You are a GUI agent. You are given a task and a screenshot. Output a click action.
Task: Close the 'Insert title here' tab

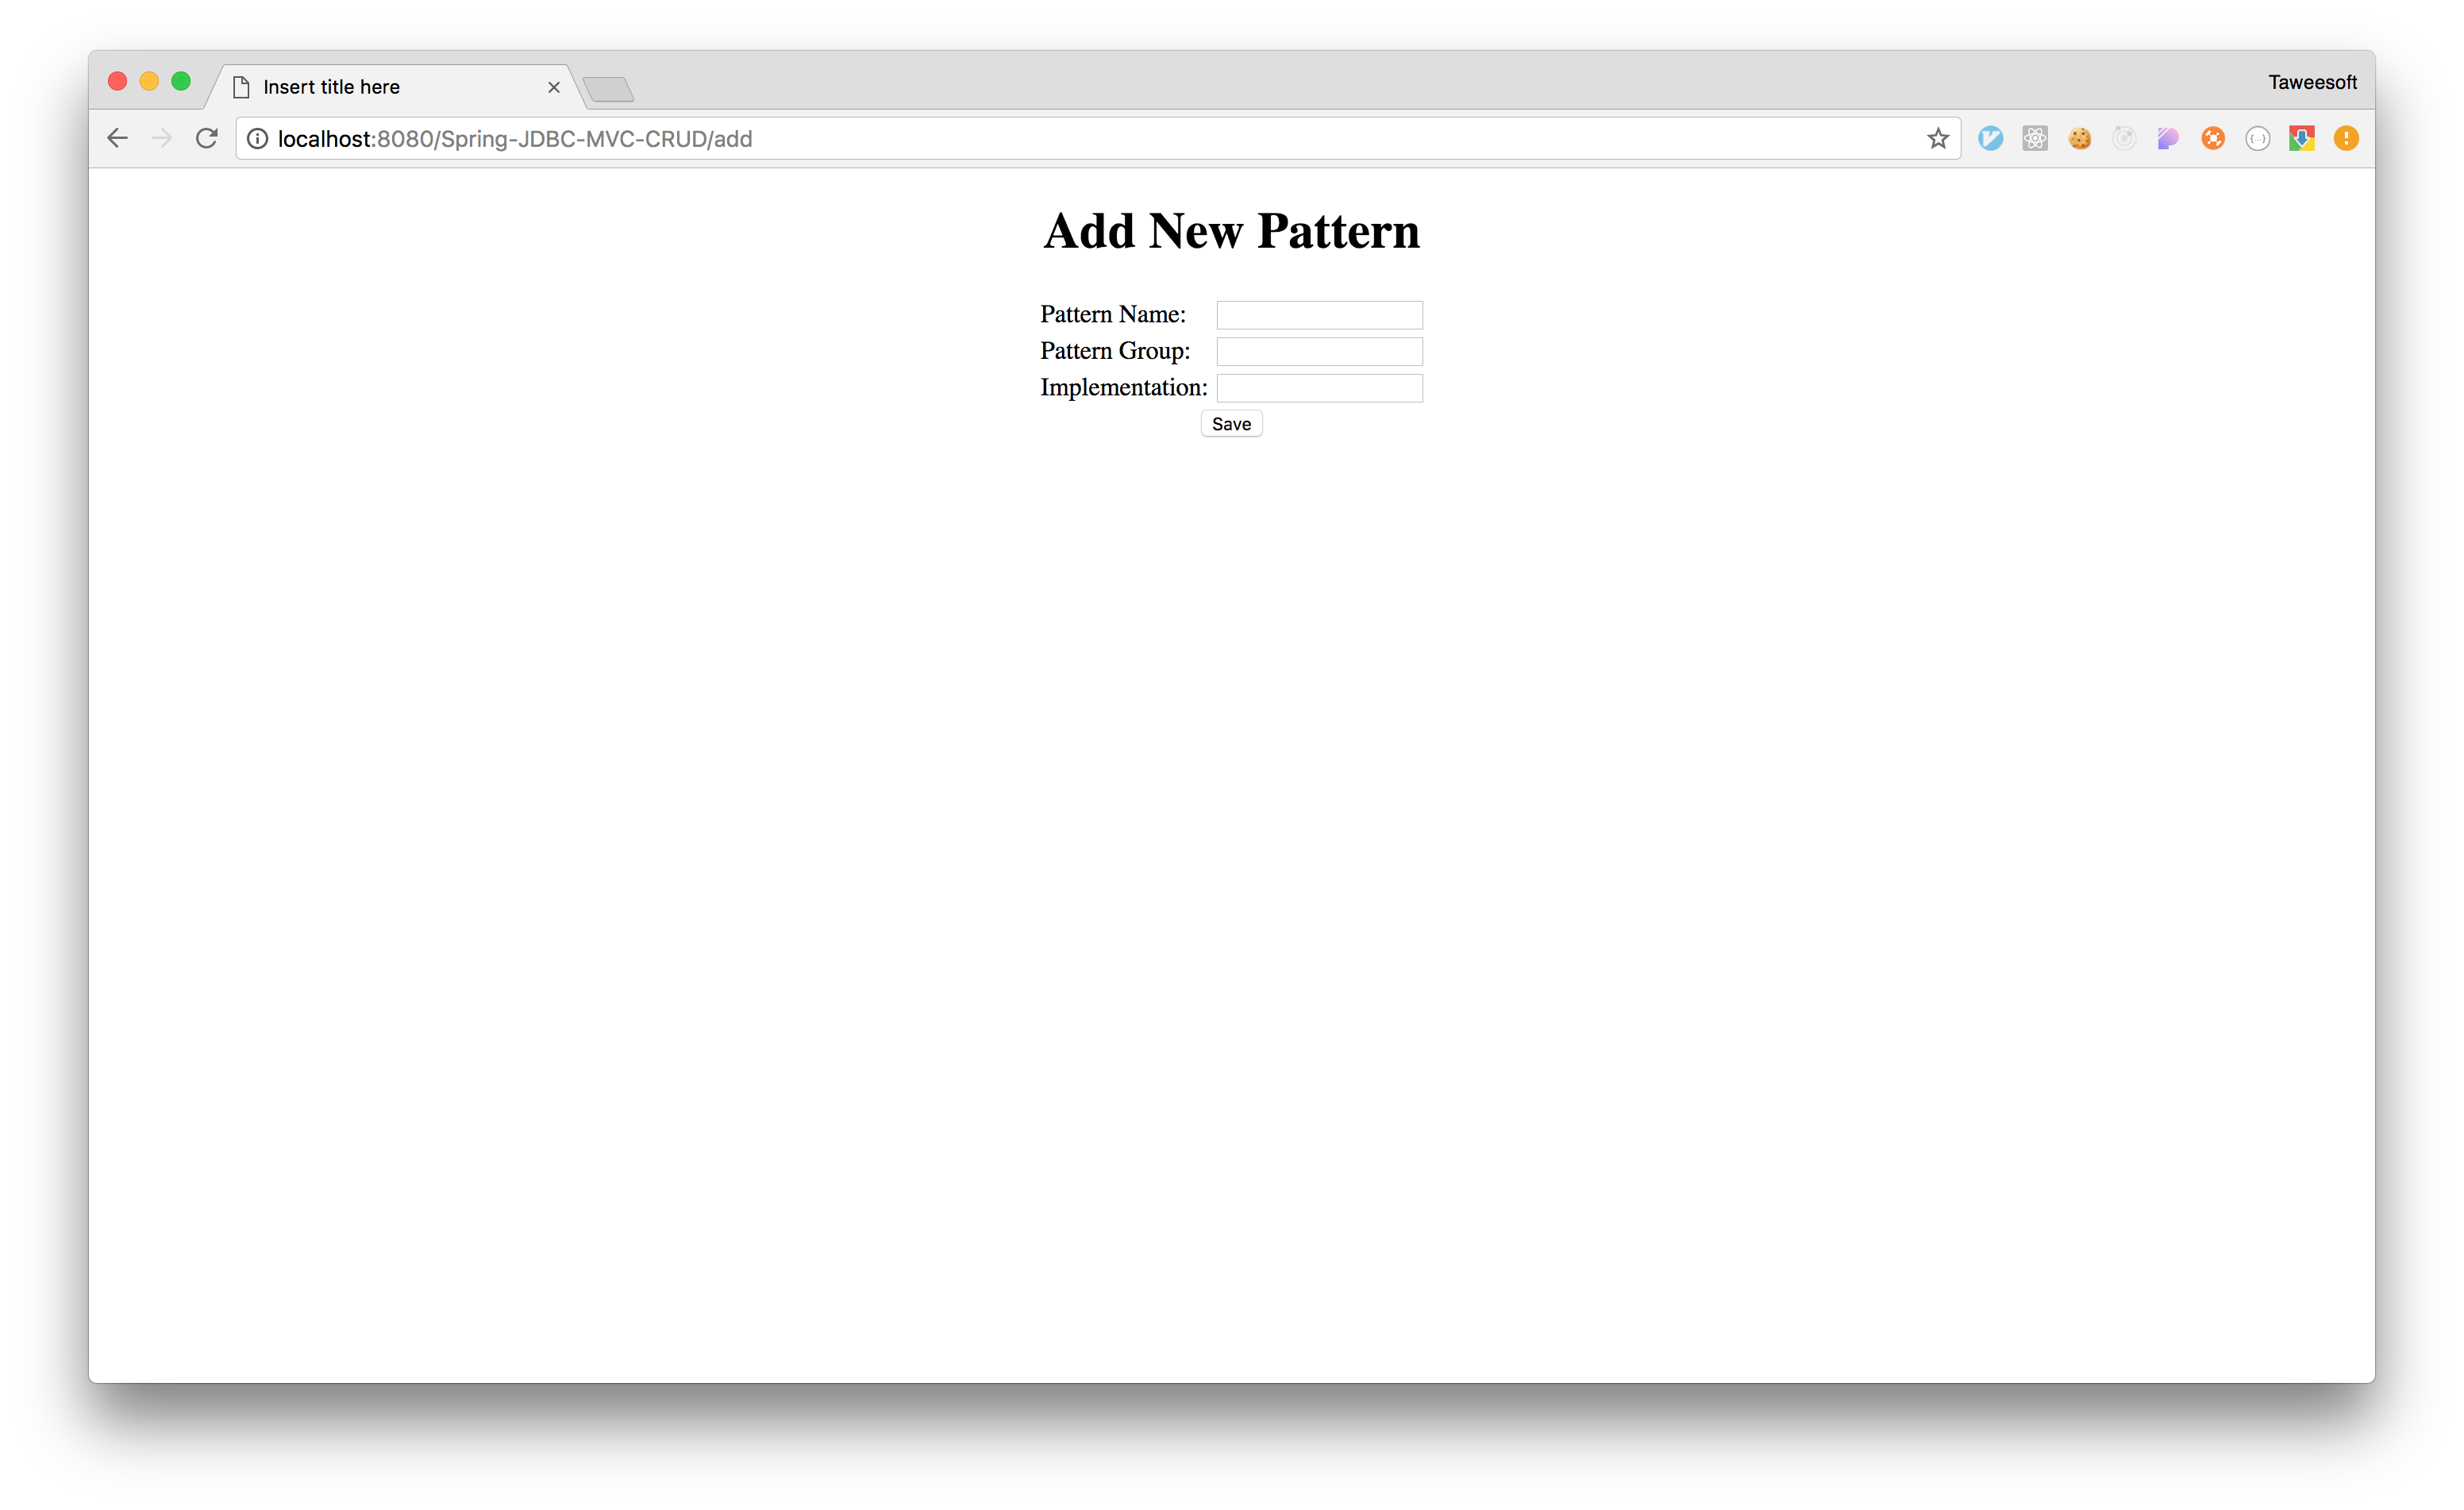pyautogui.click(x=553, y=88)
